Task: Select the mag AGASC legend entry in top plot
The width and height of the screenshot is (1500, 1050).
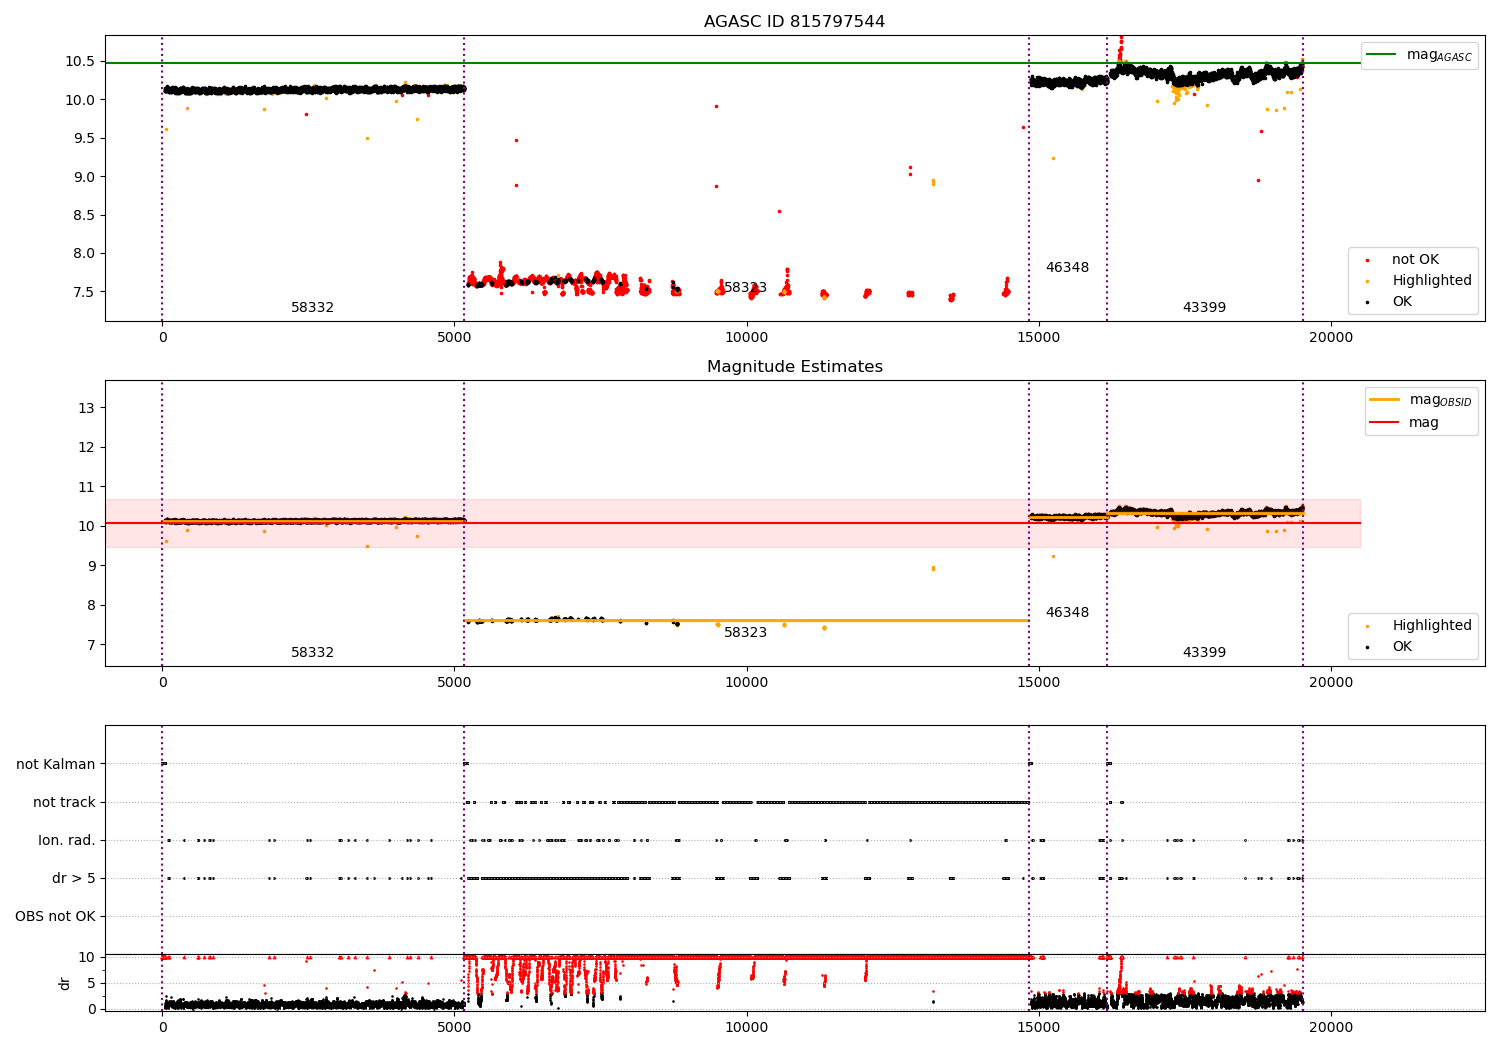Action: (x=1419, y=55)
